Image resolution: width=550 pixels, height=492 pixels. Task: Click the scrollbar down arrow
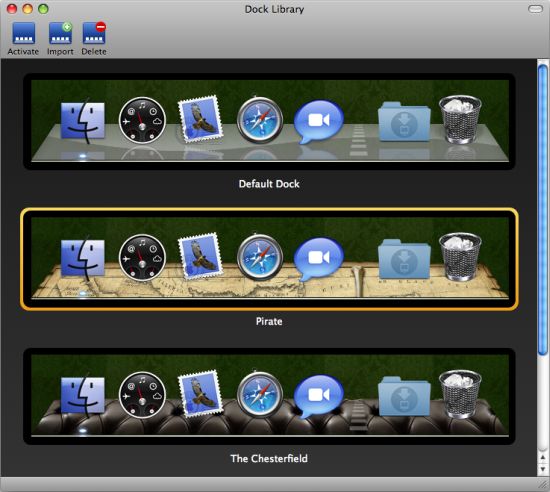(x=543, y=469)
